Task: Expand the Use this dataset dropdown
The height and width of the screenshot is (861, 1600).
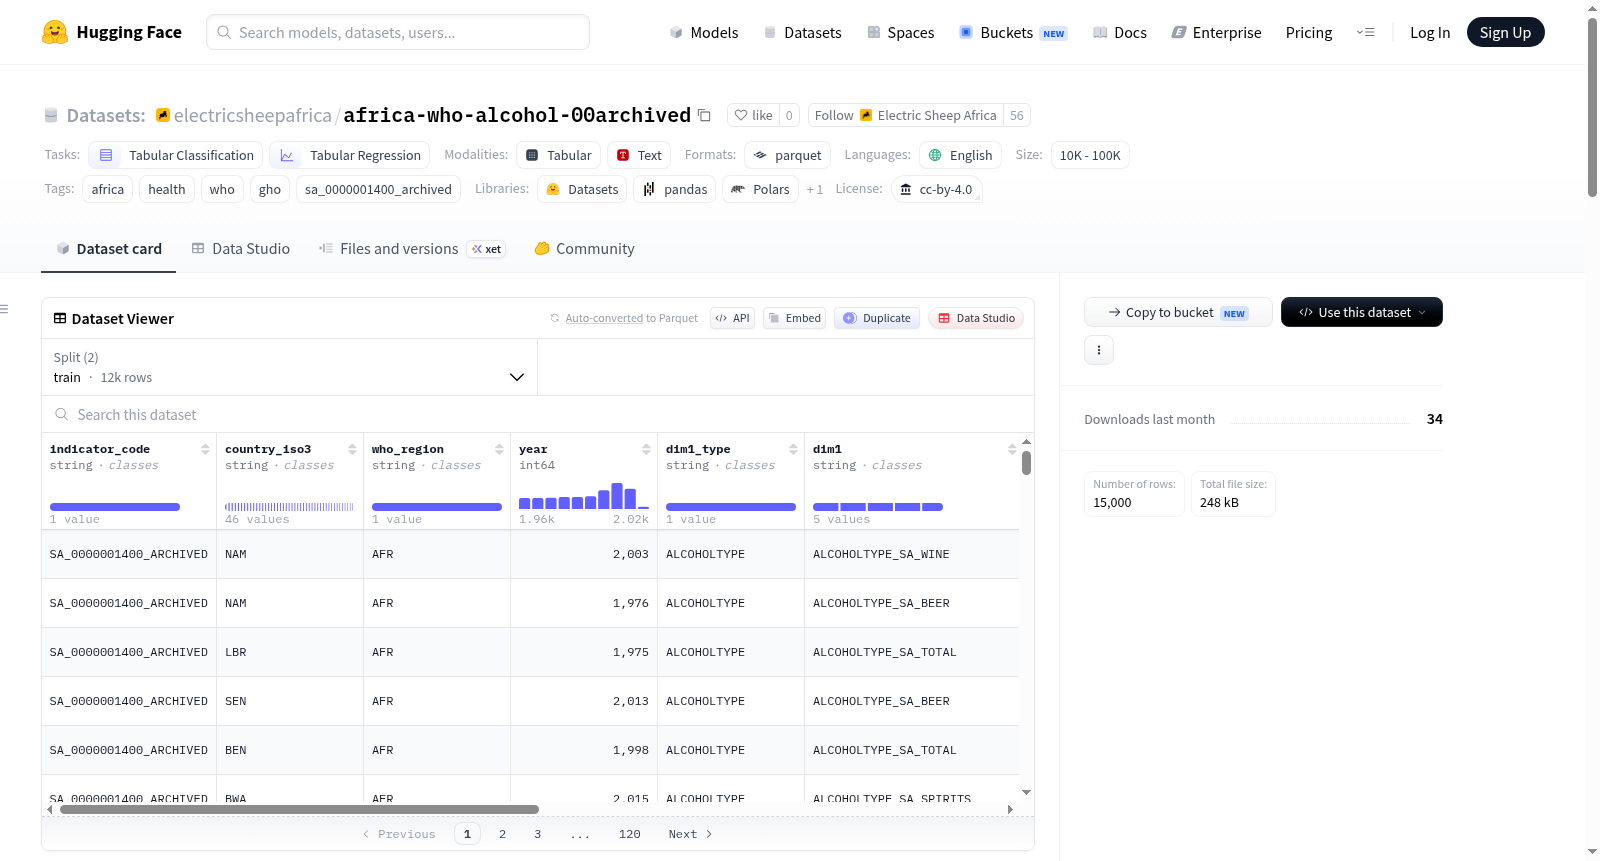Action: click(1362, 312)
